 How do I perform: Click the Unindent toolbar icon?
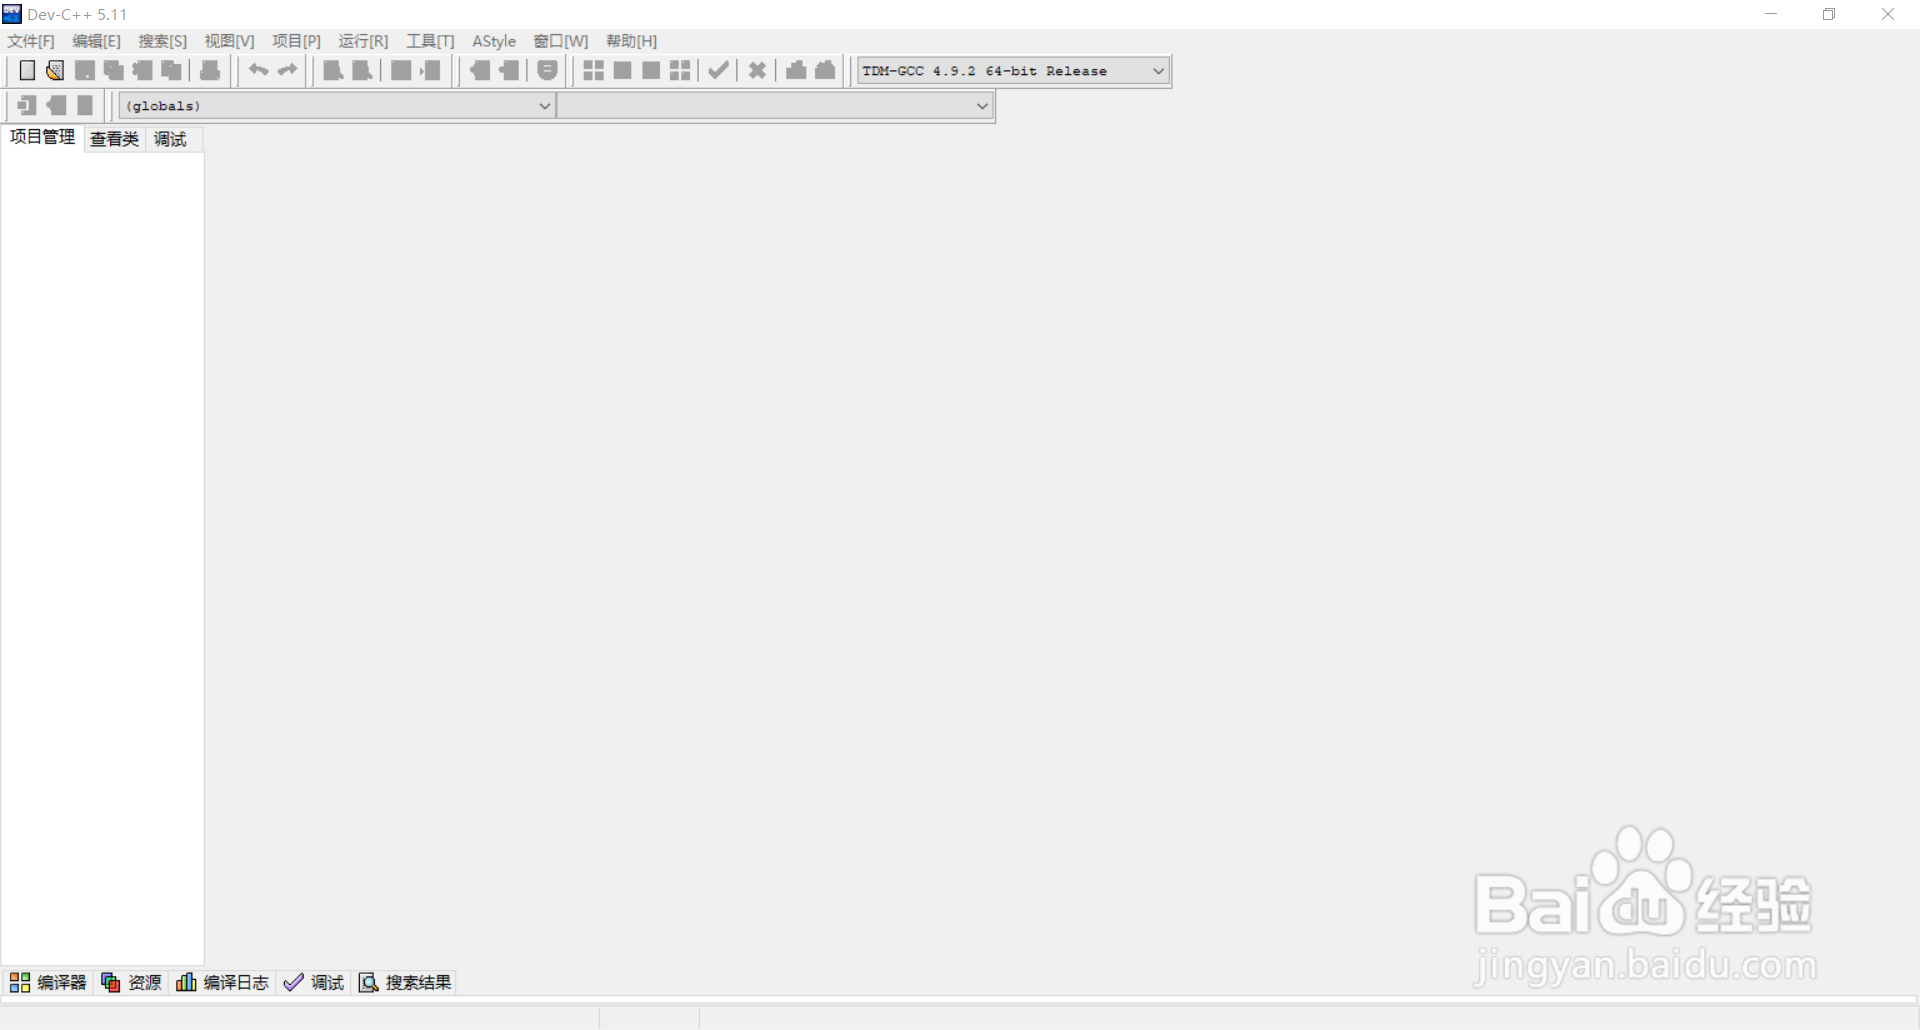pyautogui.click(x=480, y=70)
